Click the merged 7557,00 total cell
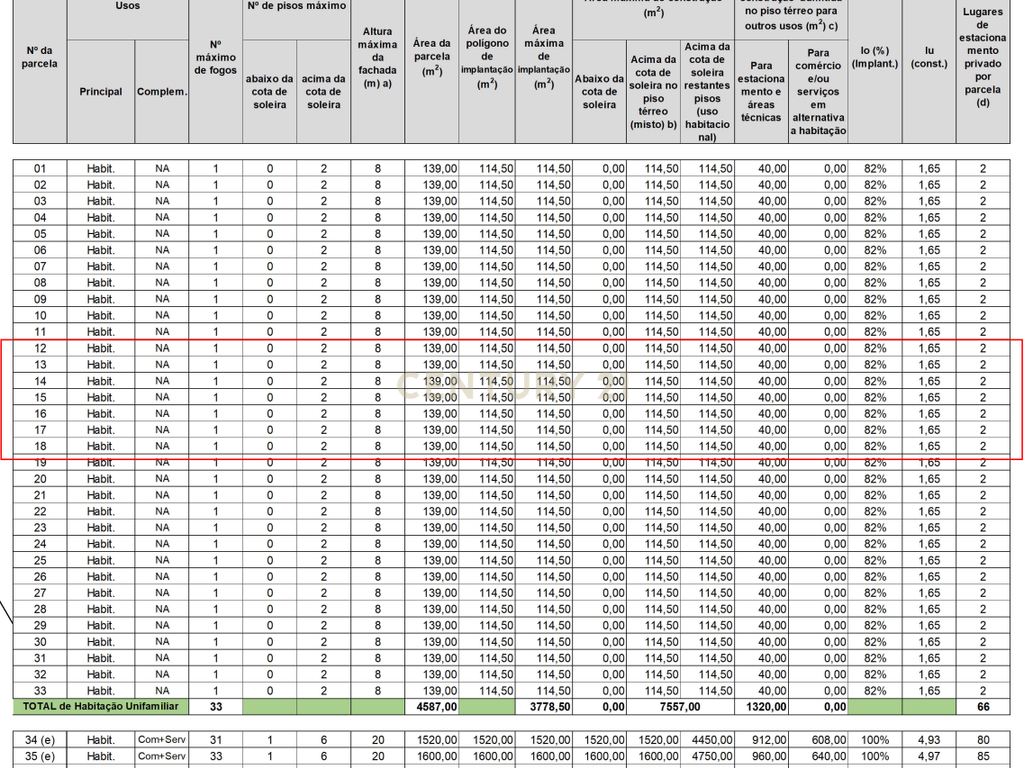Image resolution: width=1024 pixels, height=768 pixels. (680, 707)
